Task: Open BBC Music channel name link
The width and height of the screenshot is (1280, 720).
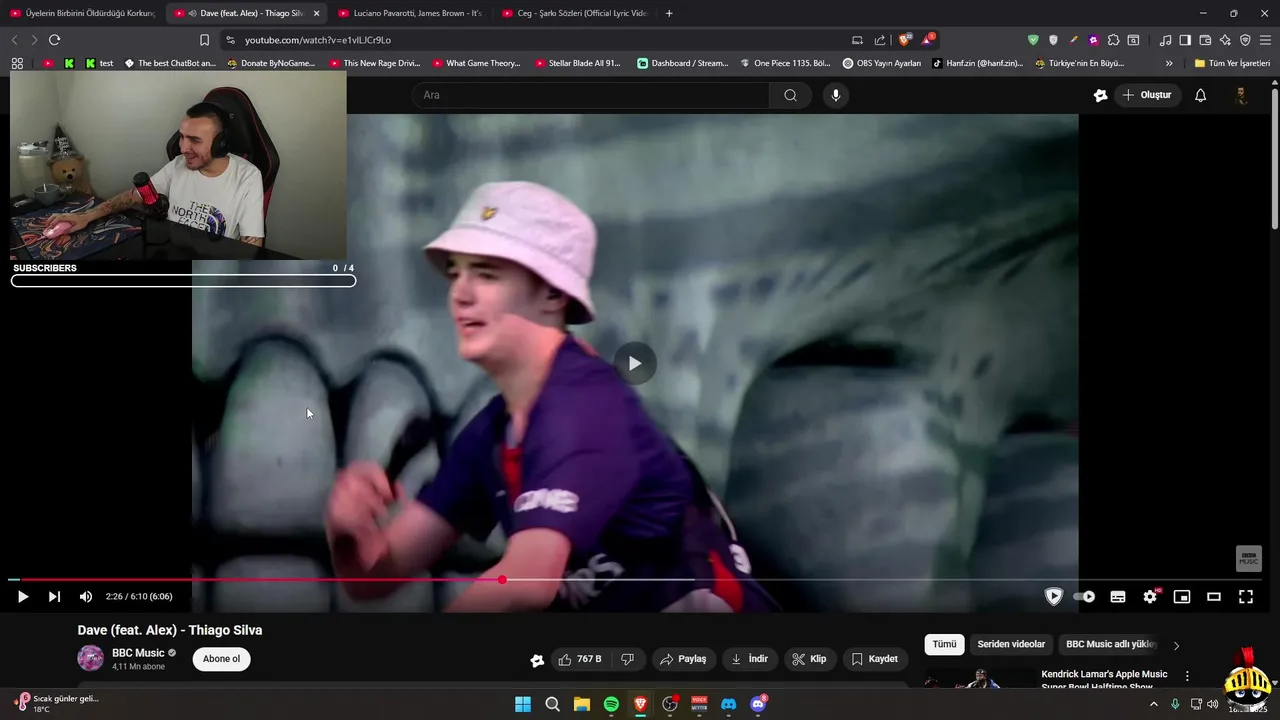Action: click(138, 653)
